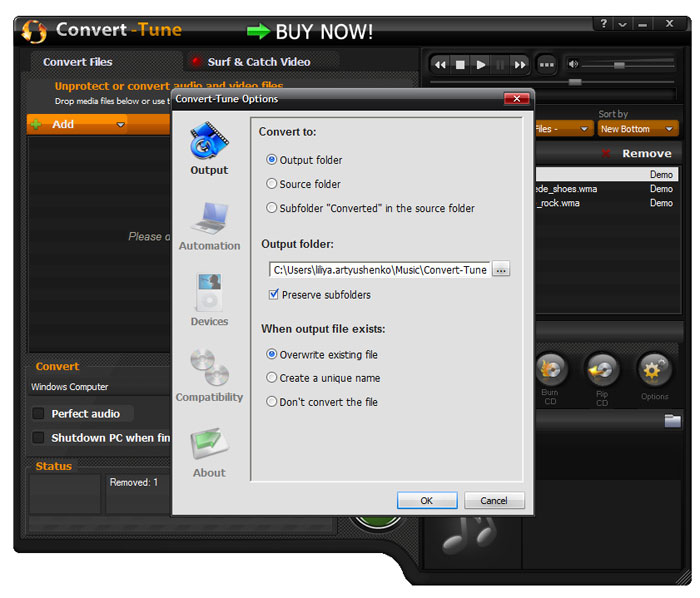The width and height of the screenshot is (700, 598).
Task: Open the title bar down-arrow menu
Action: tap(622, 24)
